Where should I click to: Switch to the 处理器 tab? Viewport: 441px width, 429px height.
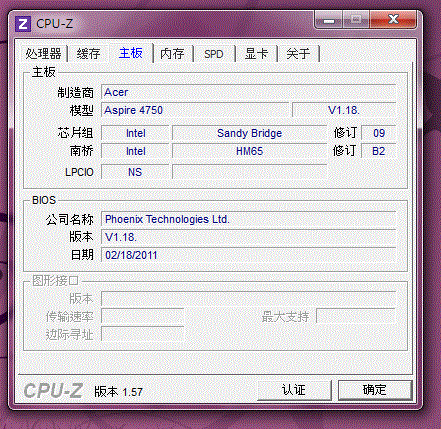(43, 54)
